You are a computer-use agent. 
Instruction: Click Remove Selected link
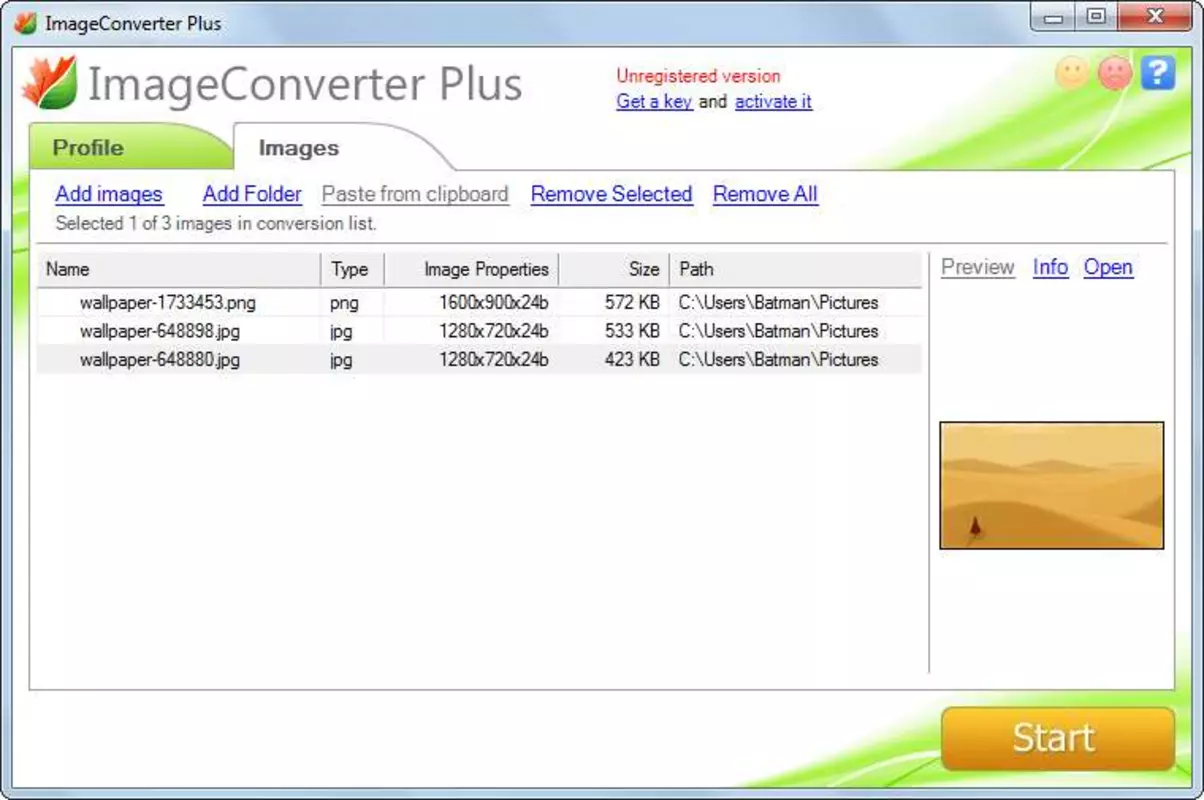[x=611, y=194]
